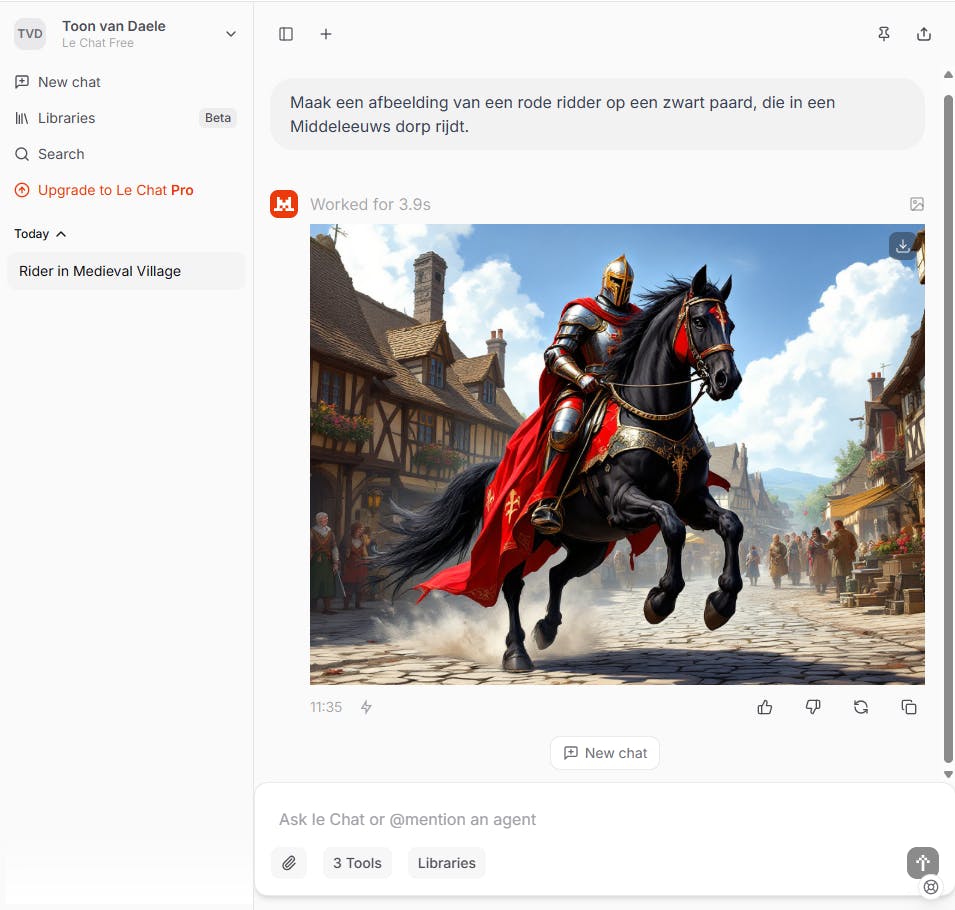Image resolution: width=955 pixels, height=910 pixels.
Task: Give a thumbs down to the response
Action: click(x=813, y=707)
